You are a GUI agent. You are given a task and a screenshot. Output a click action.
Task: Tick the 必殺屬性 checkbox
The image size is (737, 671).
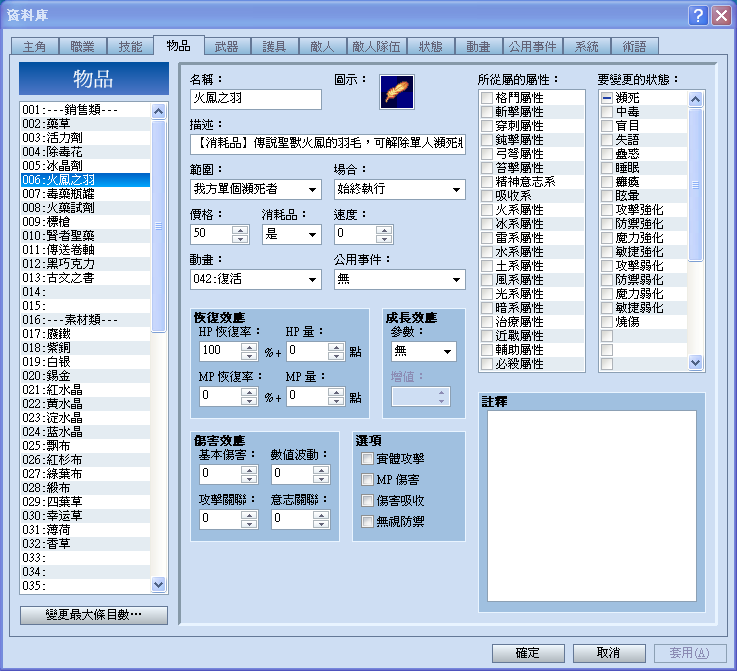(487, 364)
